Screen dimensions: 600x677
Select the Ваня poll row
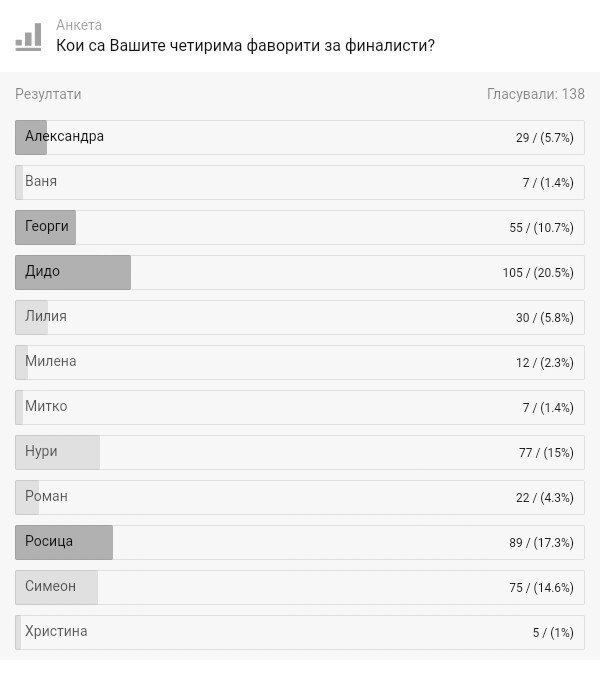(x=300, y=182)
